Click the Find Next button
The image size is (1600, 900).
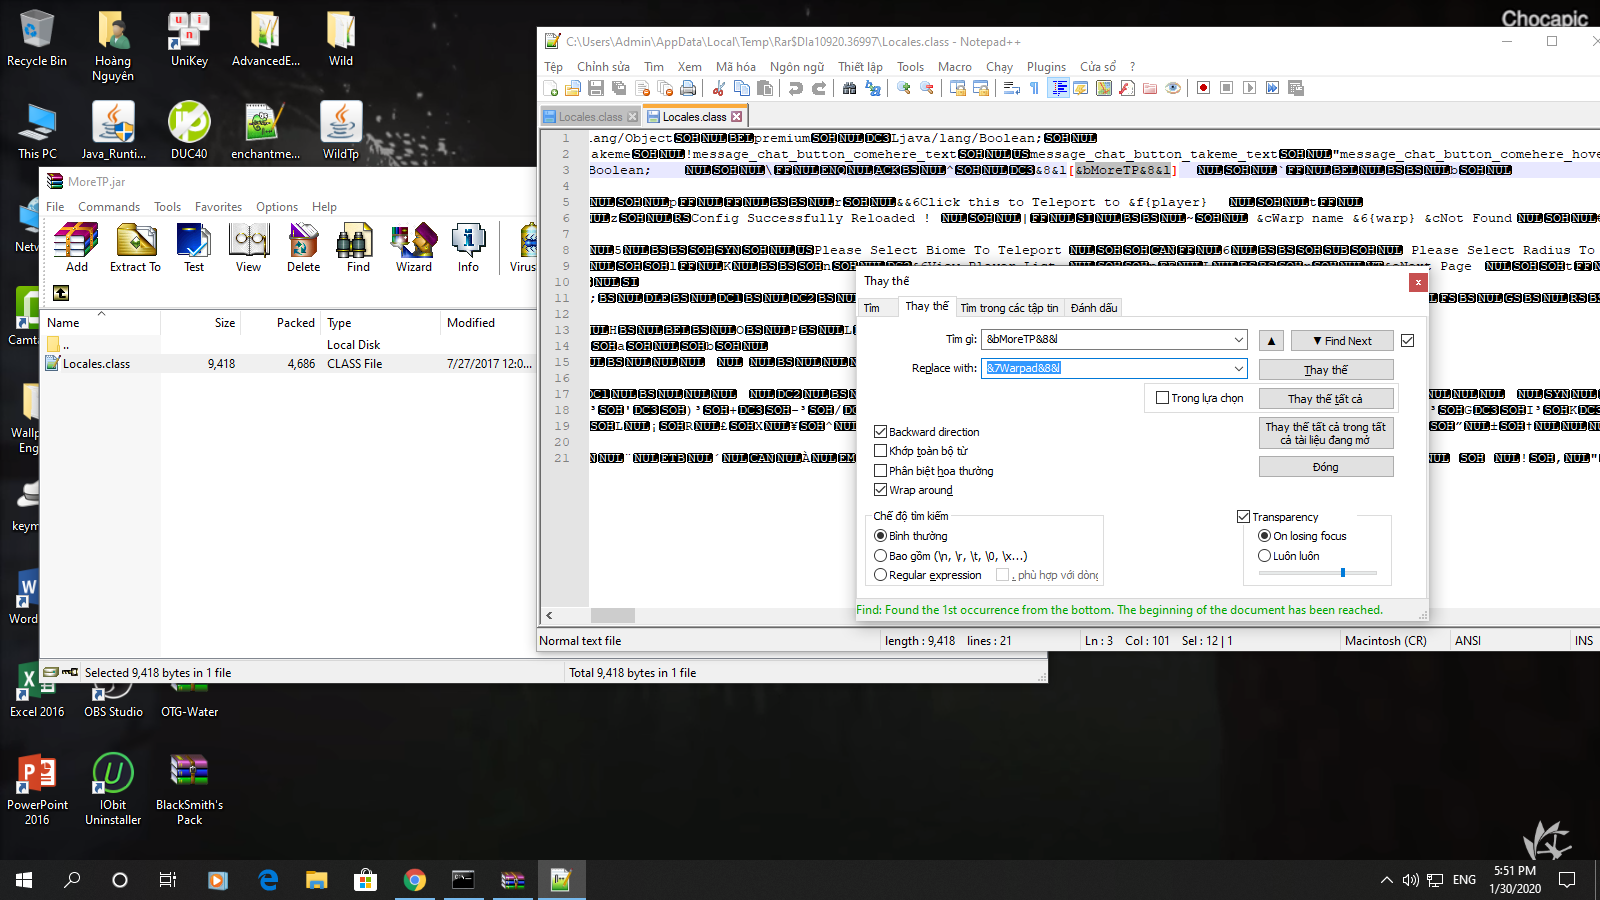point(1341,341)
